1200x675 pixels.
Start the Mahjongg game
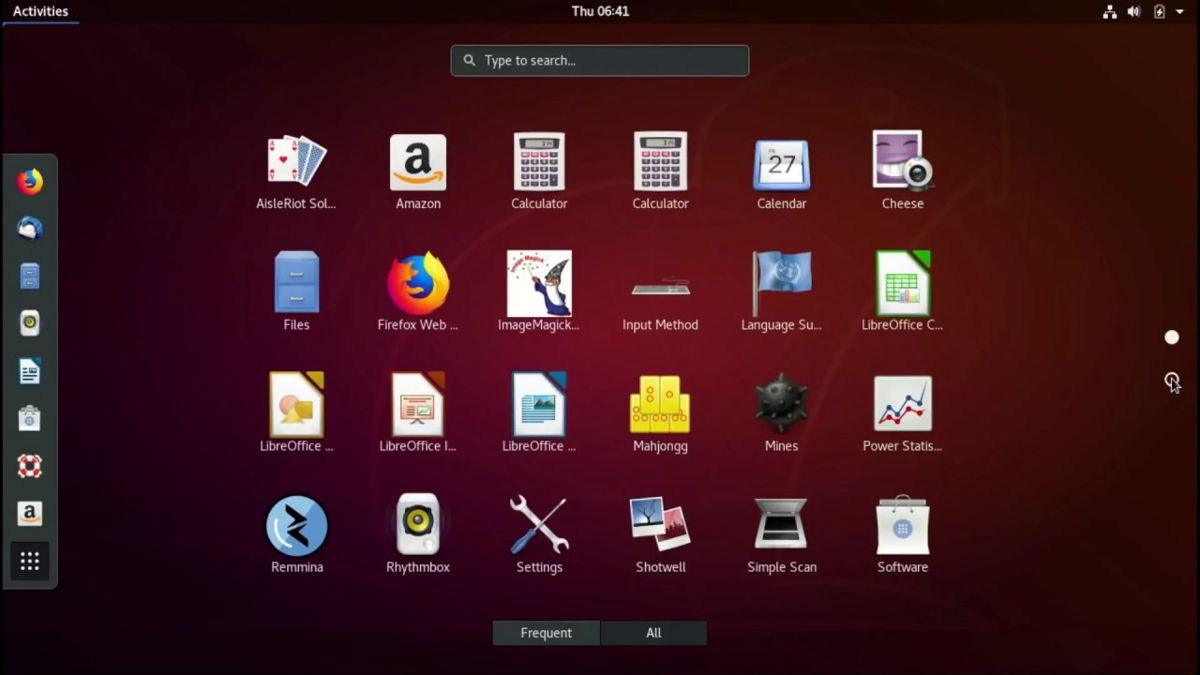click(x=660, y=407)
